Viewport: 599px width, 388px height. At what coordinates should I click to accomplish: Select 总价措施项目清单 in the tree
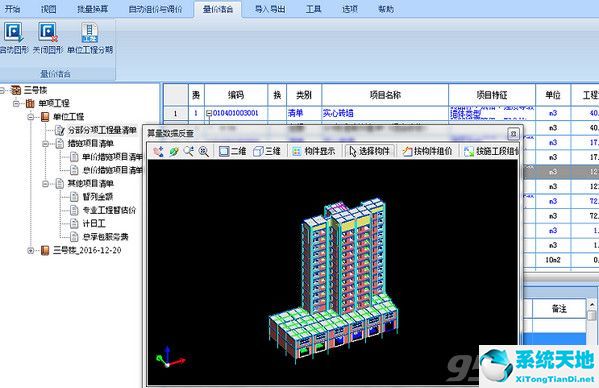(112, 170)
